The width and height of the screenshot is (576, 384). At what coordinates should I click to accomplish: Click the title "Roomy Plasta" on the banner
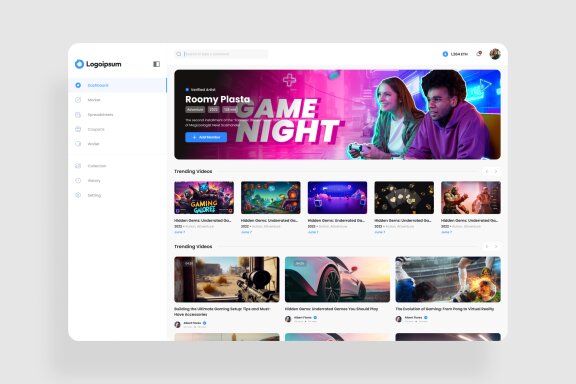pyautogui.click(x=217, y=99)
